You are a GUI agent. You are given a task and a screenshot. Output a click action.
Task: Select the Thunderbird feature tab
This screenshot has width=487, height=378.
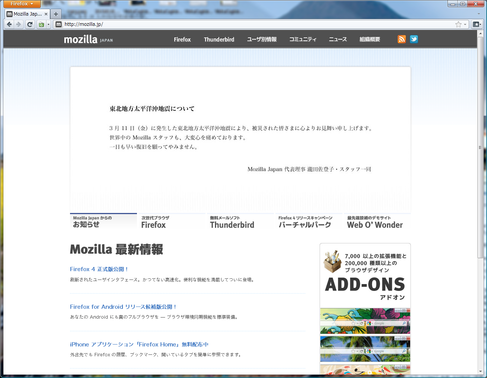[241, 222]
